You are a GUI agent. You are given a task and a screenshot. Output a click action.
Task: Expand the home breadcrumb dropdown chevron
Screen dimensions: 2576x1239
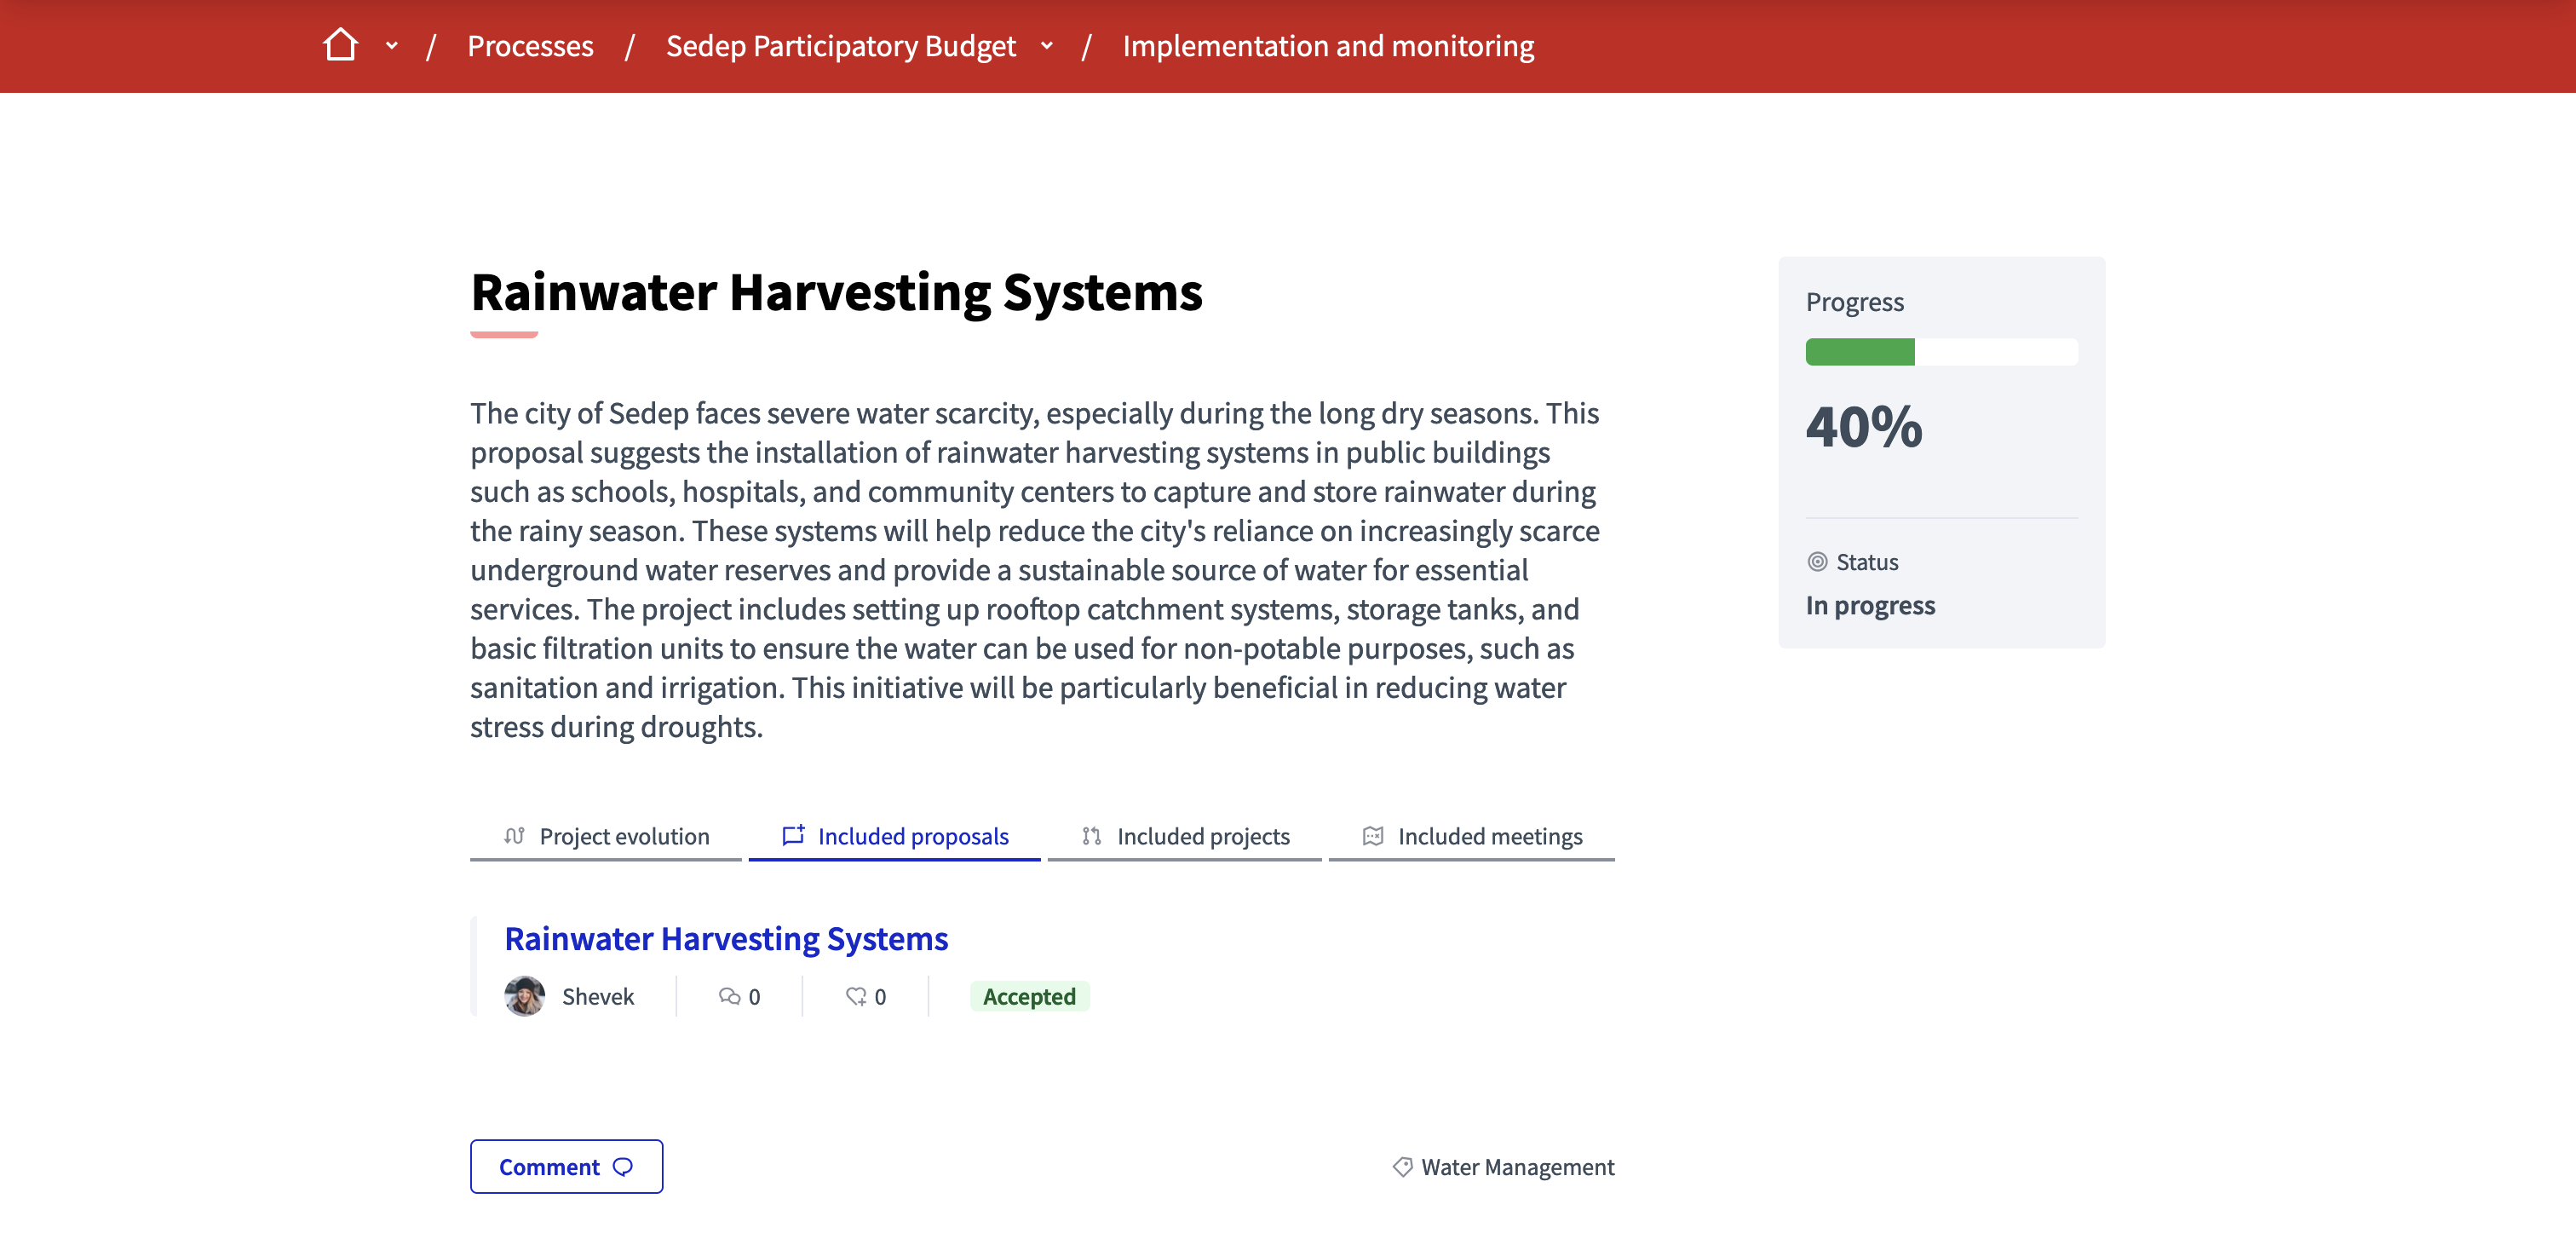click(x=392, y=45)
